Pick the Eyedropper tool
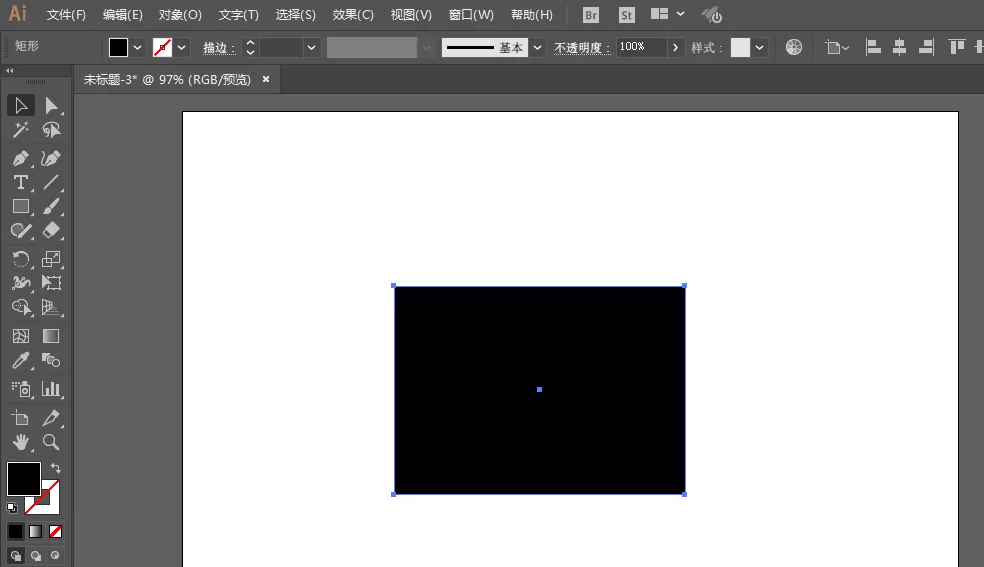This screenshot has width=984, height=567. 21,361
